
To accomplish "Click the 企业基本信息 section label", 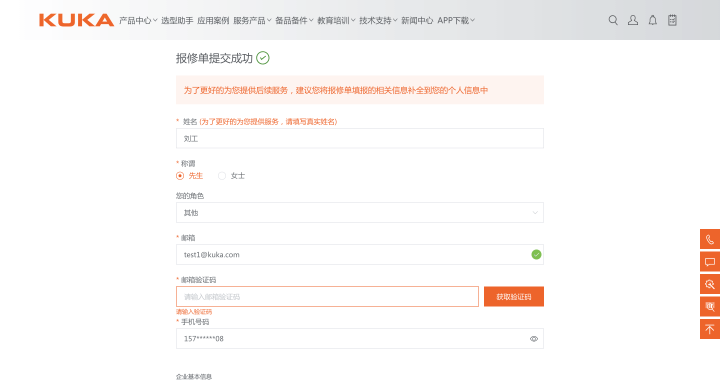I will (194, 377).
